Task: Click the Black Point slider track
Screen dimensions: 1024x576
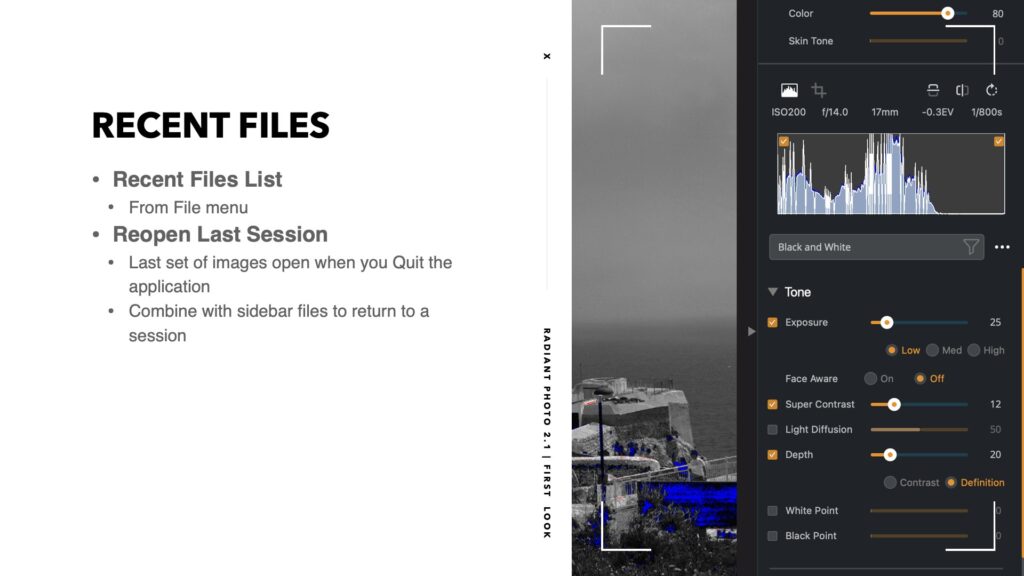Action: coord(919,536)
